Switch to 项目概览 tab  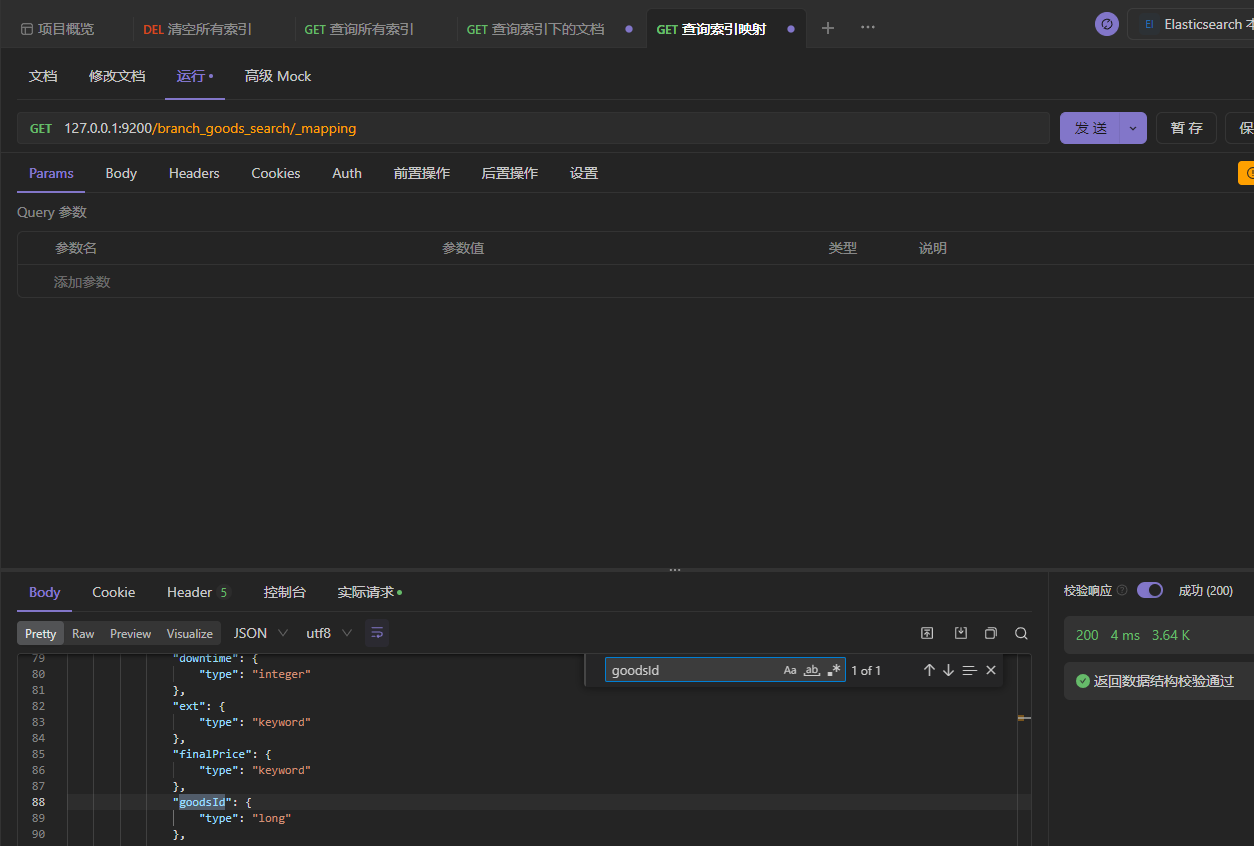[x=57, y=29]
